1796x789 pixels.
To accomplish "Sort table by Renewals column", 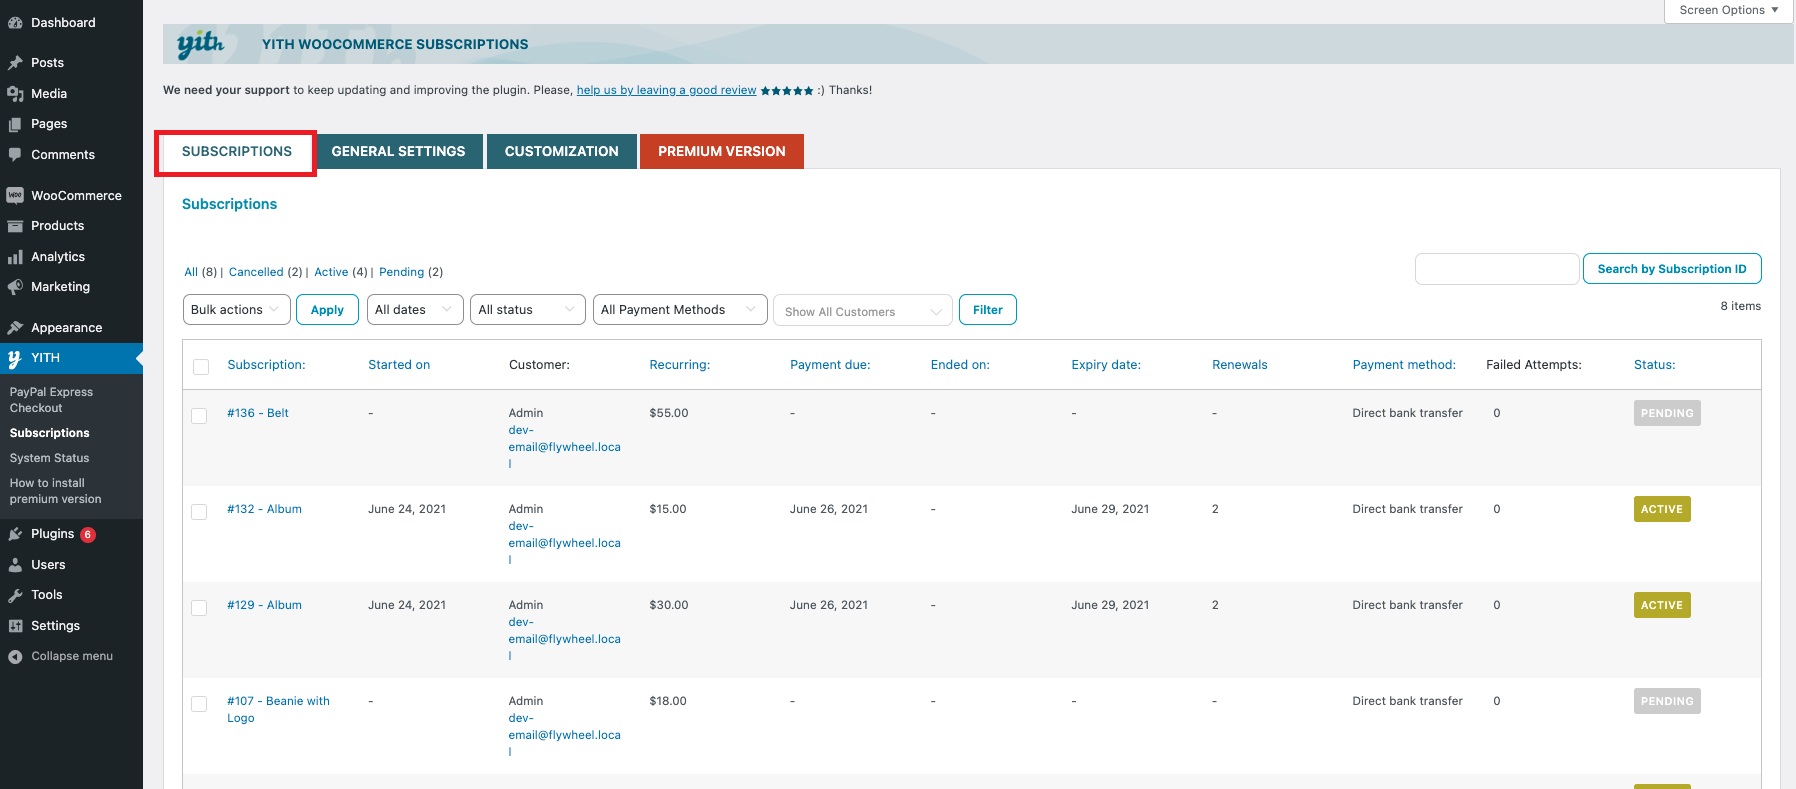I will point(1240,365).
